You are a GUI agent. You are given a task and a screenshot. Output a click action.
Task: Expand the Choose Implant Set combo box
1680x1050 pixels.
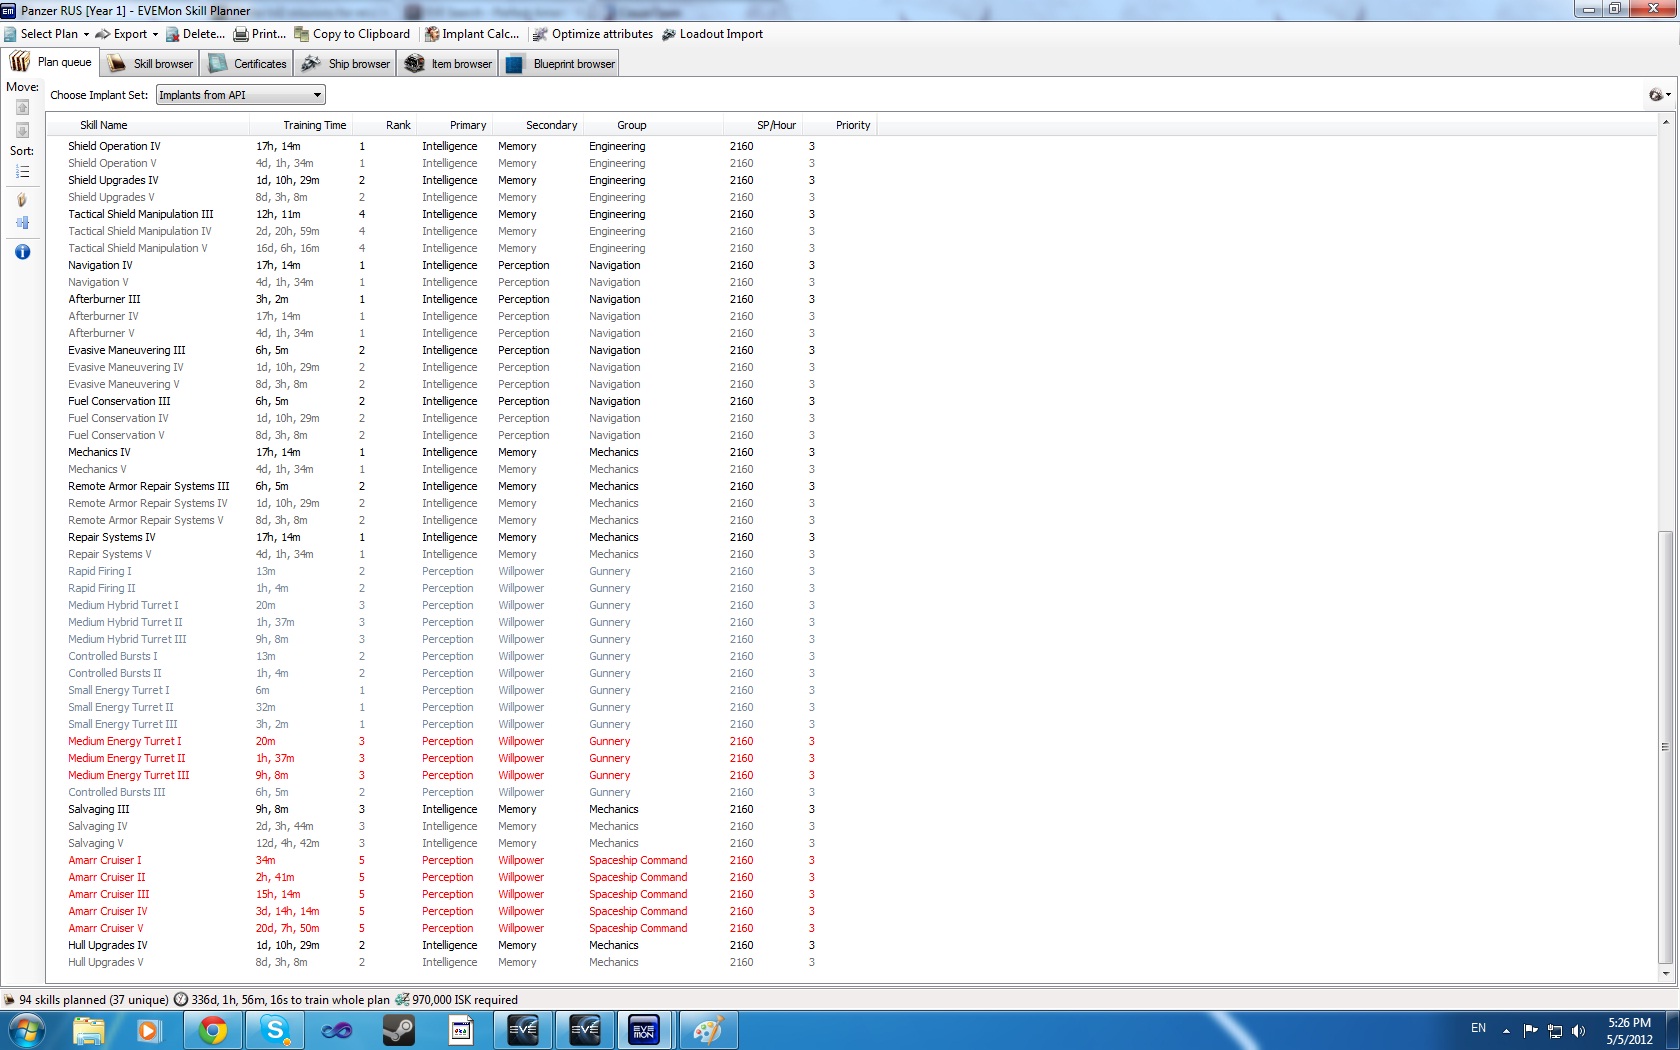241,95
